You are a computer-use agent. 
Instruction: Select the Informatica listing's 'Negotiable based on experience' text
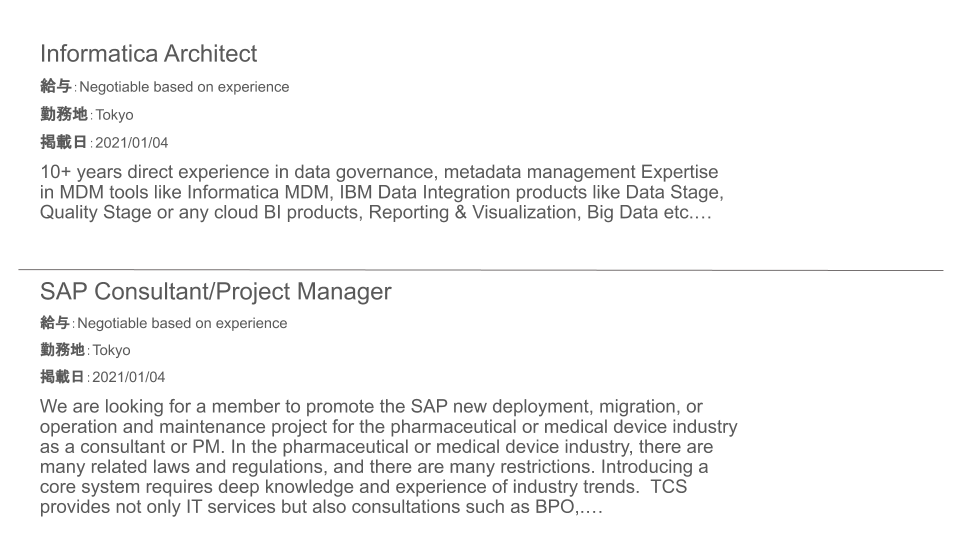(x=184, y=87)
